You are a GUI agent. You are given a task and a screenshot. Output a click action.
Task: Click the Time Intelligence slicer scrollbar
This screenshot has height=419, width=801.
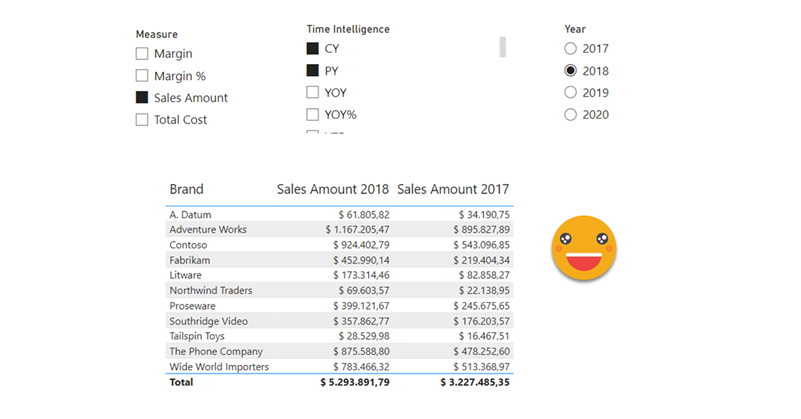(503, 47)
